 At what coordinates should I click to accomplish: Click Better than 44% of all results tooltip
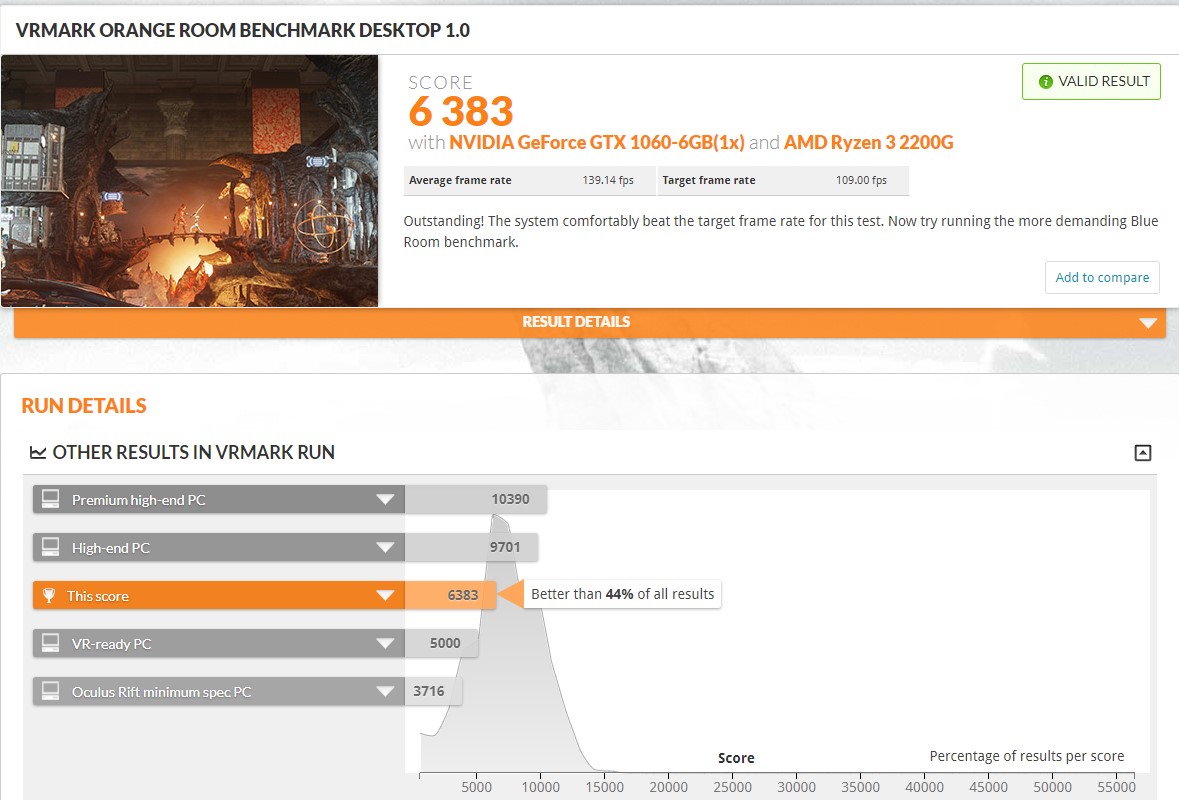coord(623,594)
